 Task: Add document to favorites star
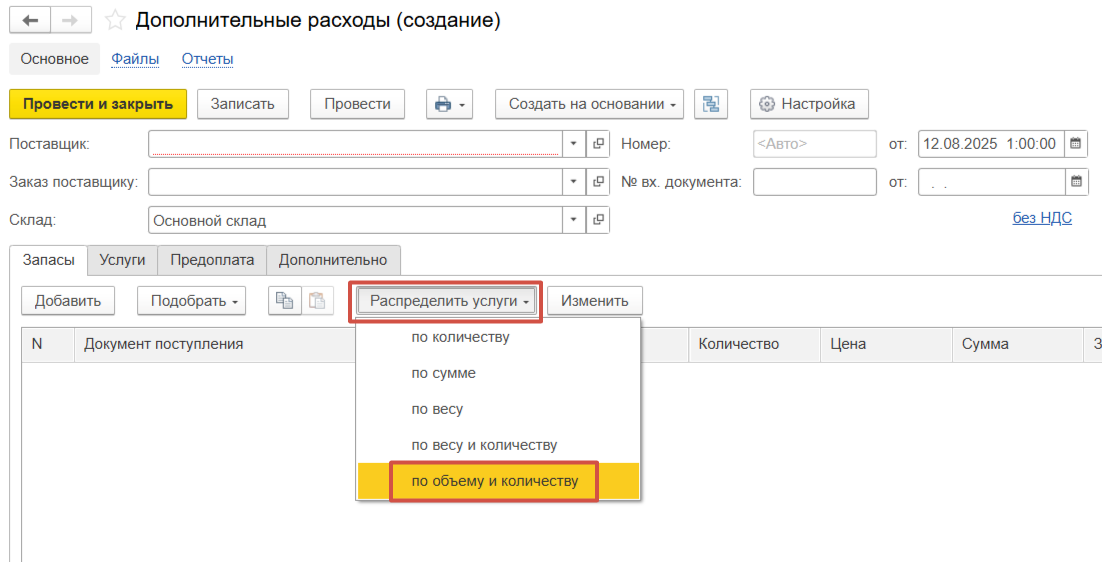[x=116, y=21]
